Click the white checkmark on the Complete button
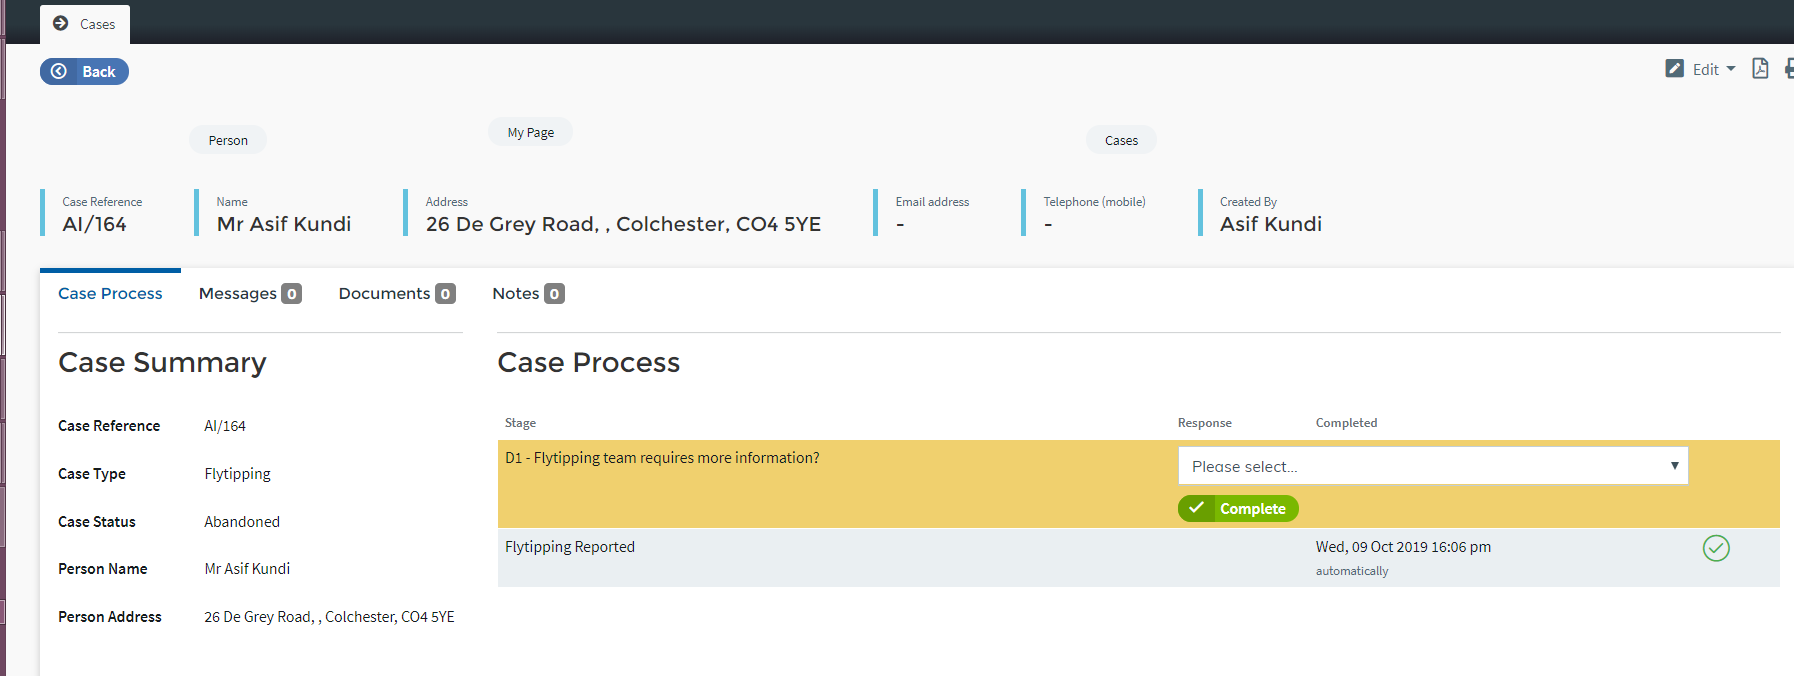 (x=1196, y=508)
